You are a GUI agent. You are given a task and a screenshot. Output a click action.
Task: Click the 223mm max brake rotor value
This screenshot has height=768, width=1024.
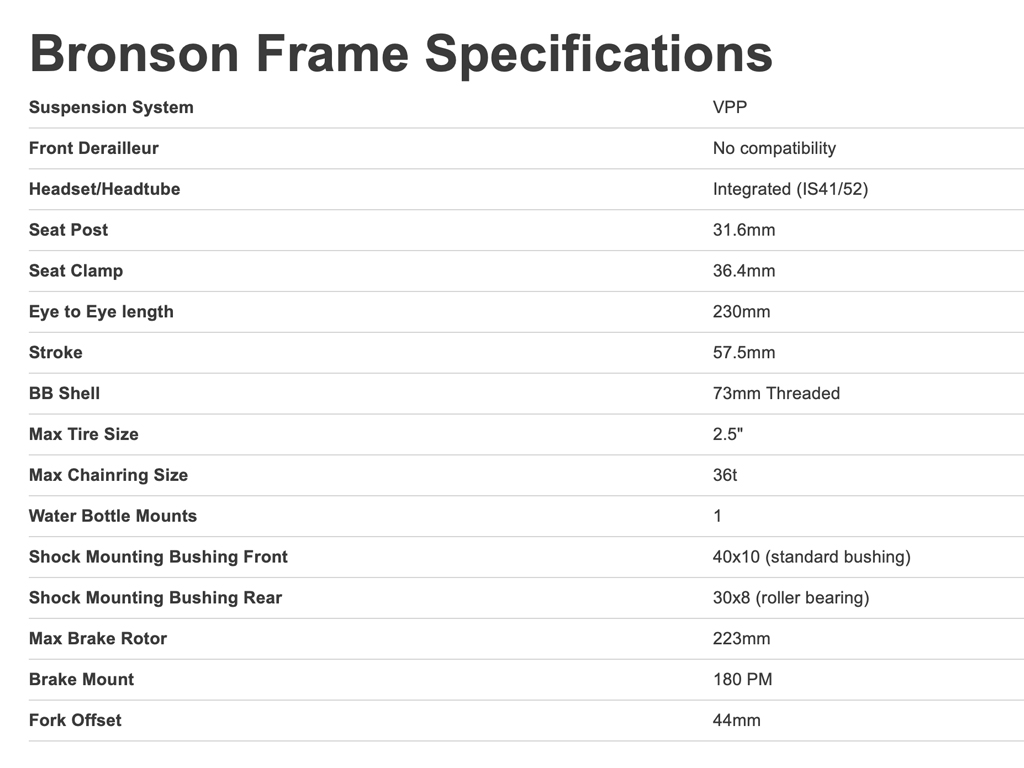pyautogui.click(x=741, y=639)
